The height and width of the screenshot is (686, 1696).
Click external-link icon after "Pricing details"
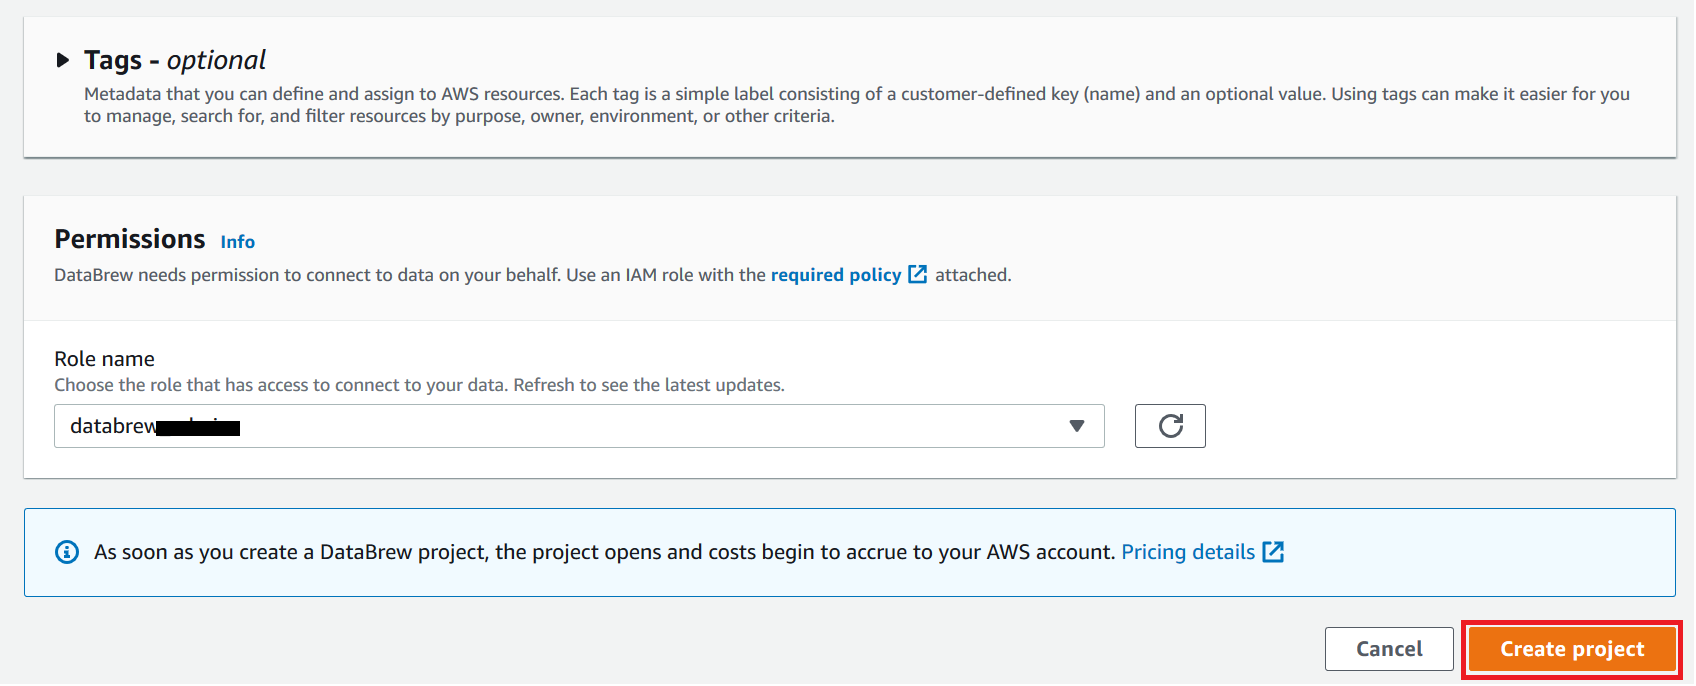pyautogui.click(x=1273, y=552)
